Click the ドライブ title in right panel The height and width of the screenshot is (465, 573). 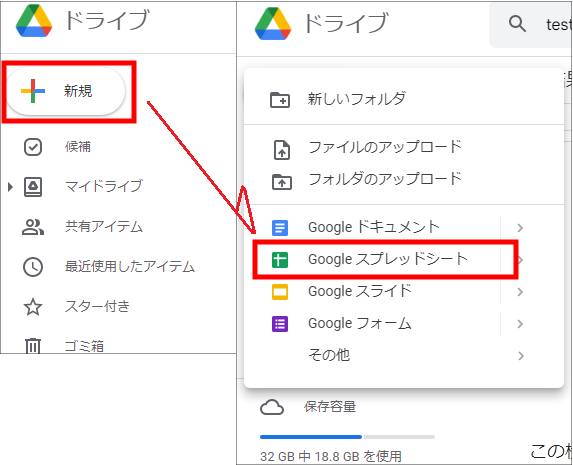(346, 23)
